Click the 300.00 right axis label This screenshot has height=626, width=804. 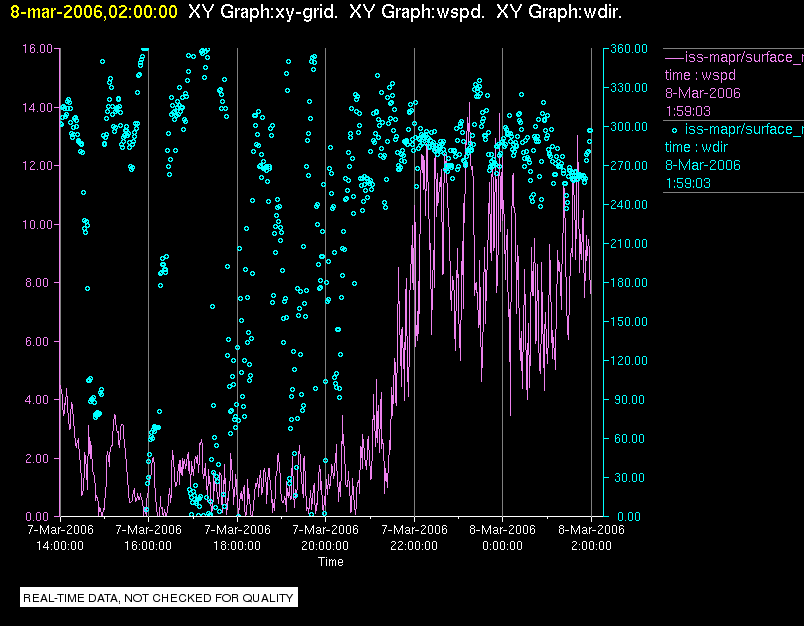point(629,127)
